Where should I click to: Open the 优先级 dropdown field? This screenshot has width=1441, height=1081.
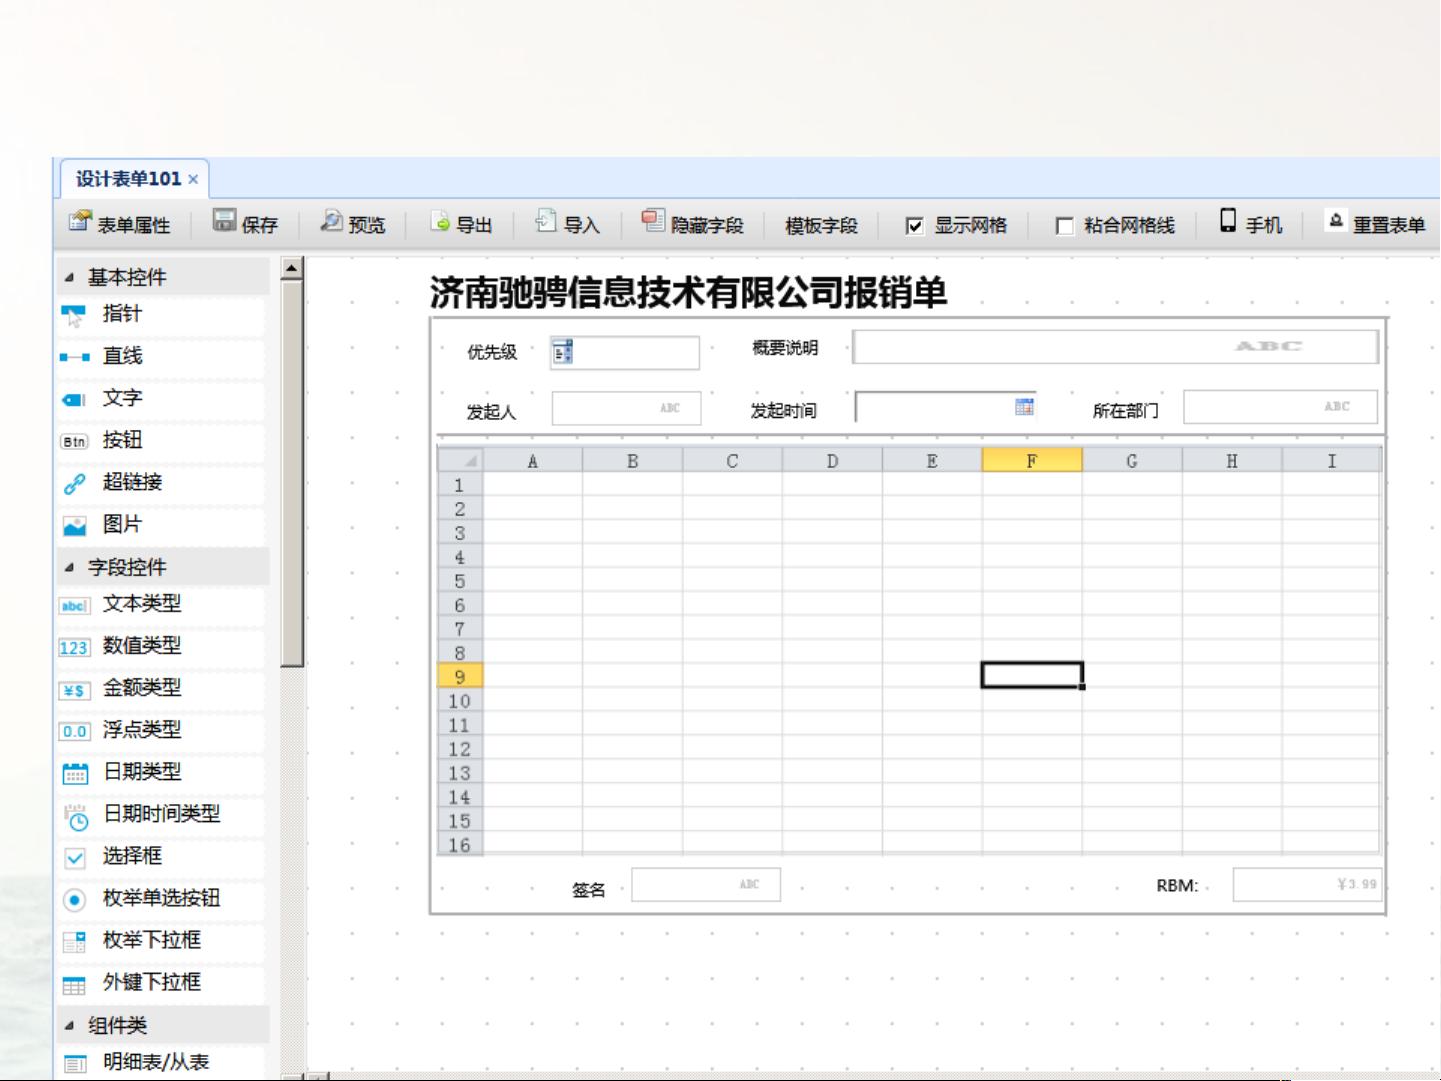pyautogui.click(x=625, y=352)
